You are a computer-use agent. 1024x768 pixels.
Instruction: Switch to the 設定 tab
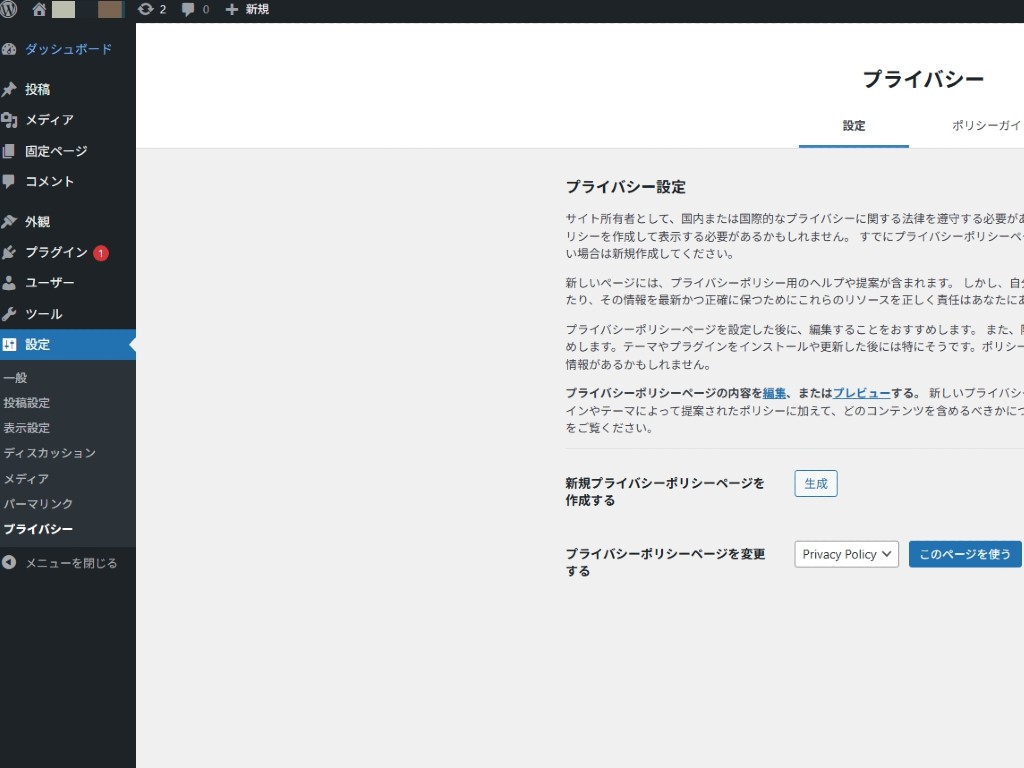point(854,126)
